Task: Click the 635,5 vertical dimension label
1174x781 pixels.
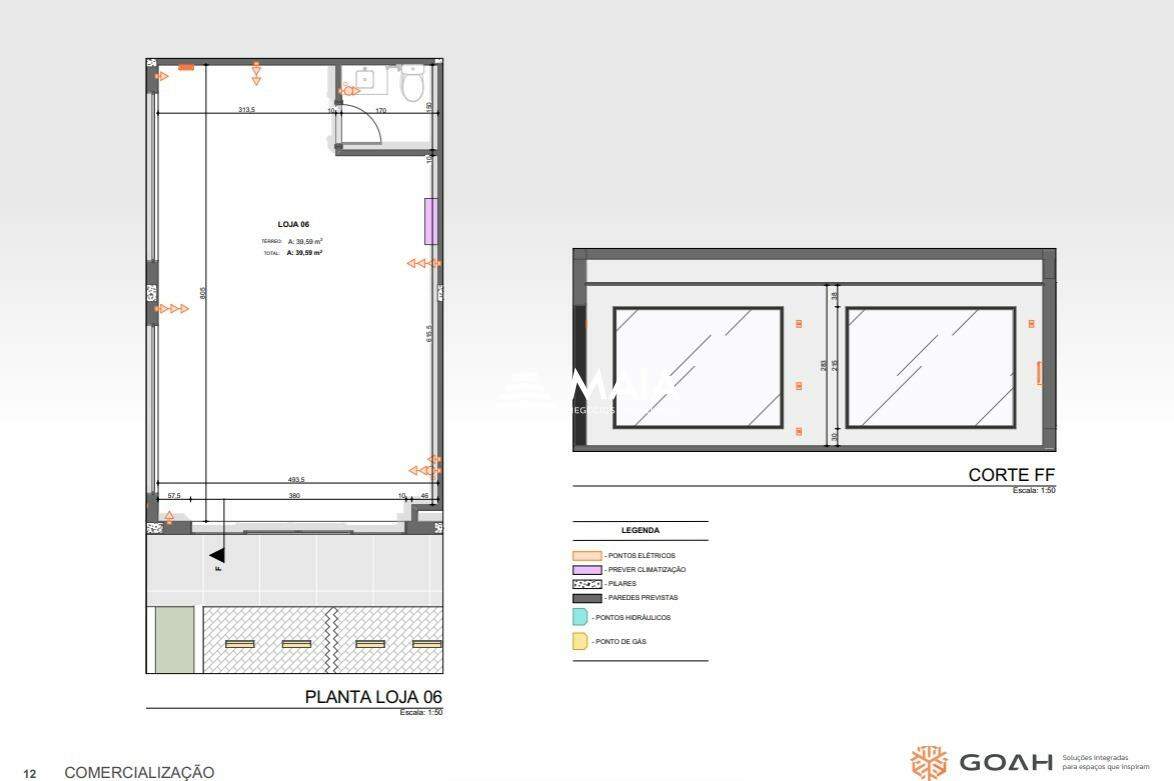Action: (429, 333)
